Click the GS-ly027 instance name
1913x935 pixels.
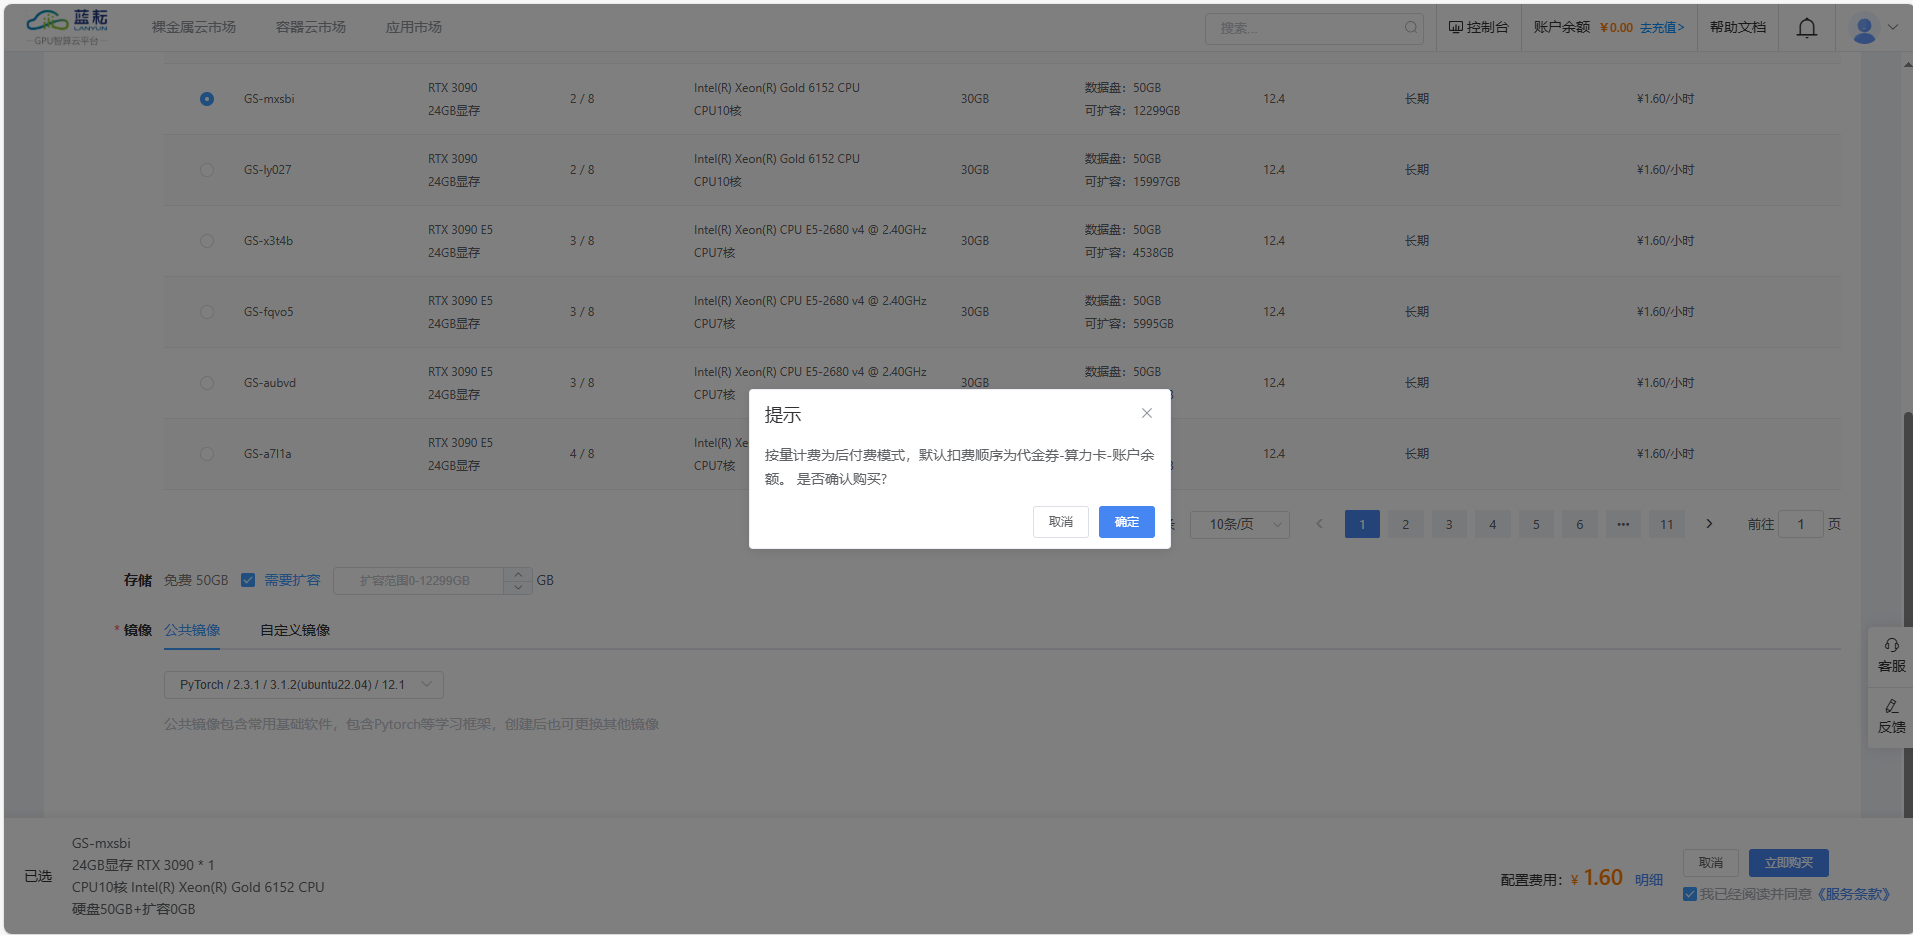(268, 170)
